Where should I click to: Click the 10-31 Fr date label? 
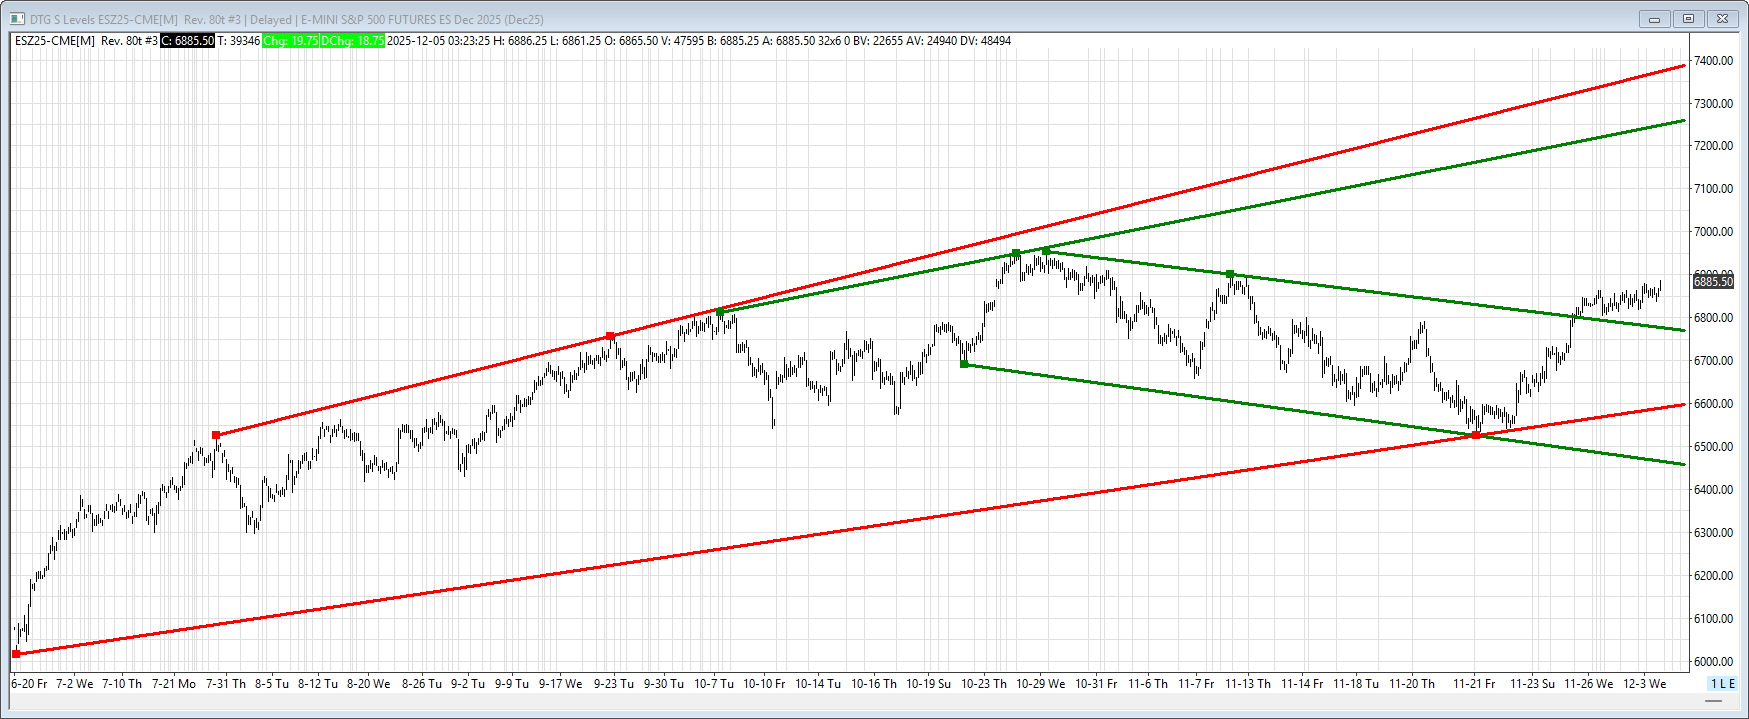[x=1096, y=684]
